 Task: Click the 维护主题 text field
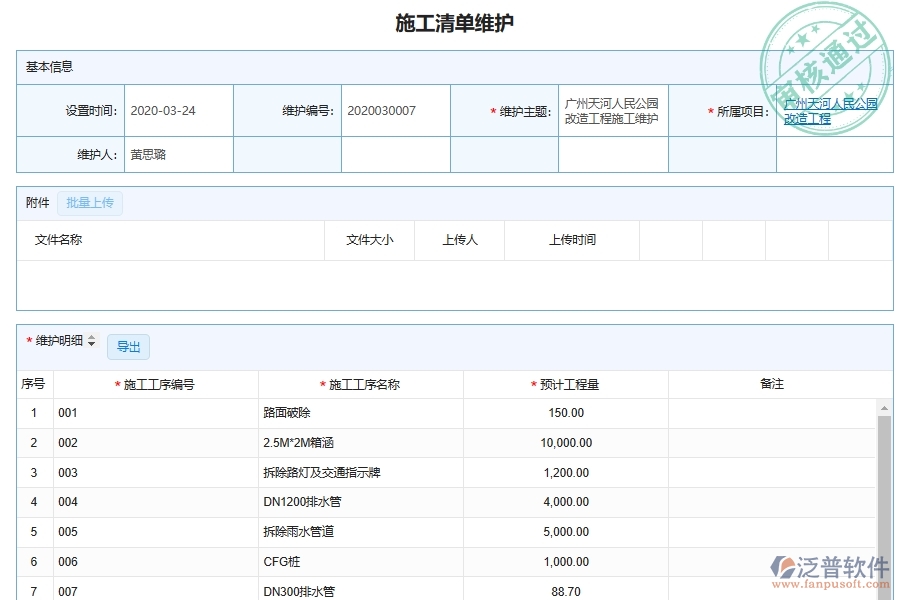[x=613, y=110]
